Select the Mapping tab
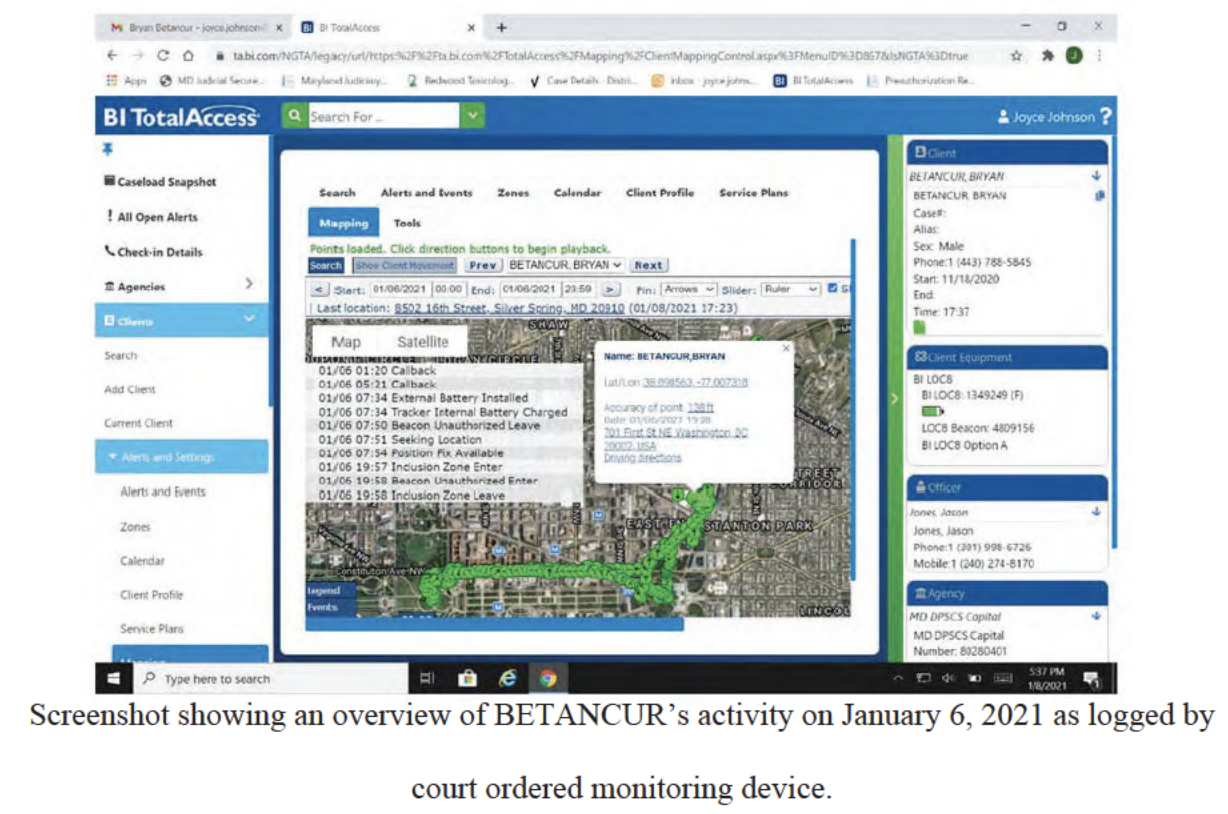 (x=343, y=224)
